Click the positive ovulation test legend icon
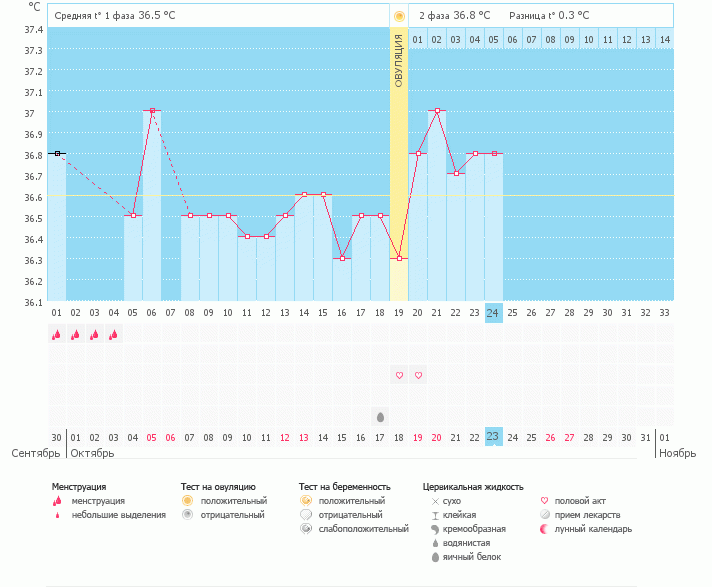 point(187,500)
